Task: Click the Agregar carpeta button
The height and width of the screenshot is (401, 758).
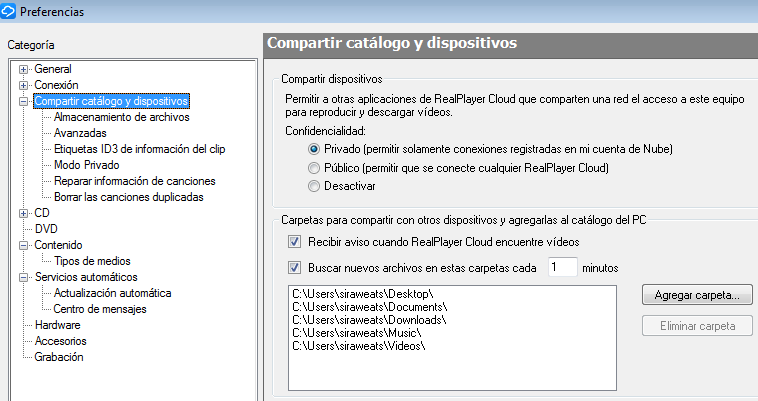Action: tap(697, 295)
